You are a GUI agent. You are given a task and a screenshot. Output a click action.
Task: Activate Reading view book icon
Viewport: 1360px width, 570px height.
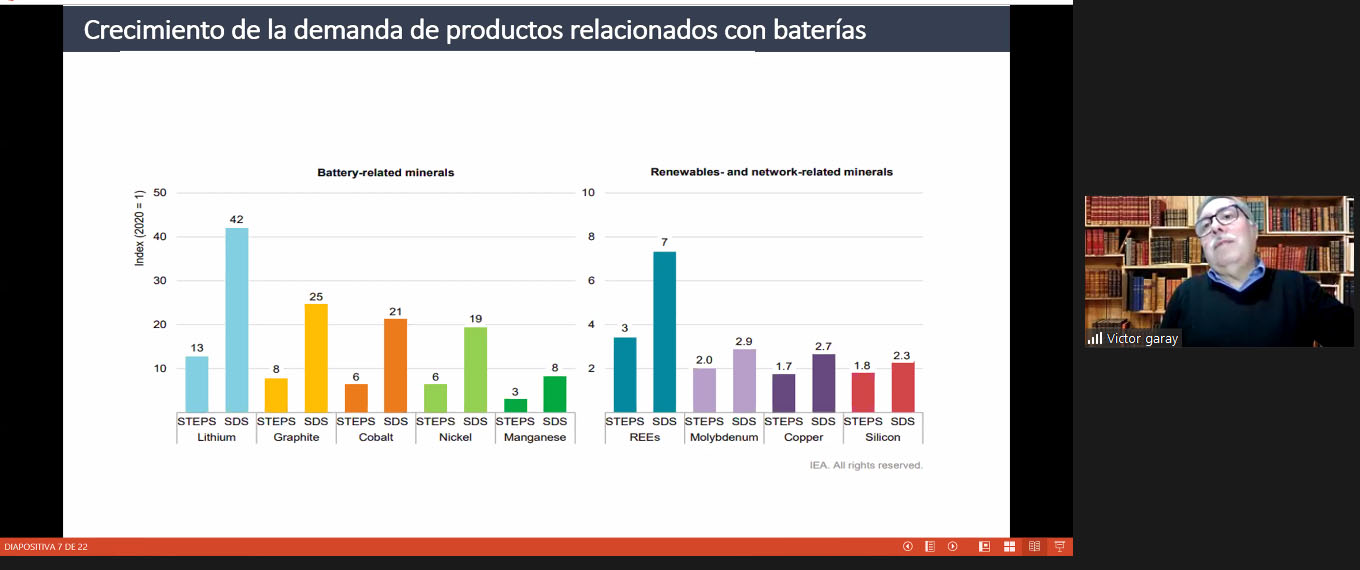(1034, 547)
